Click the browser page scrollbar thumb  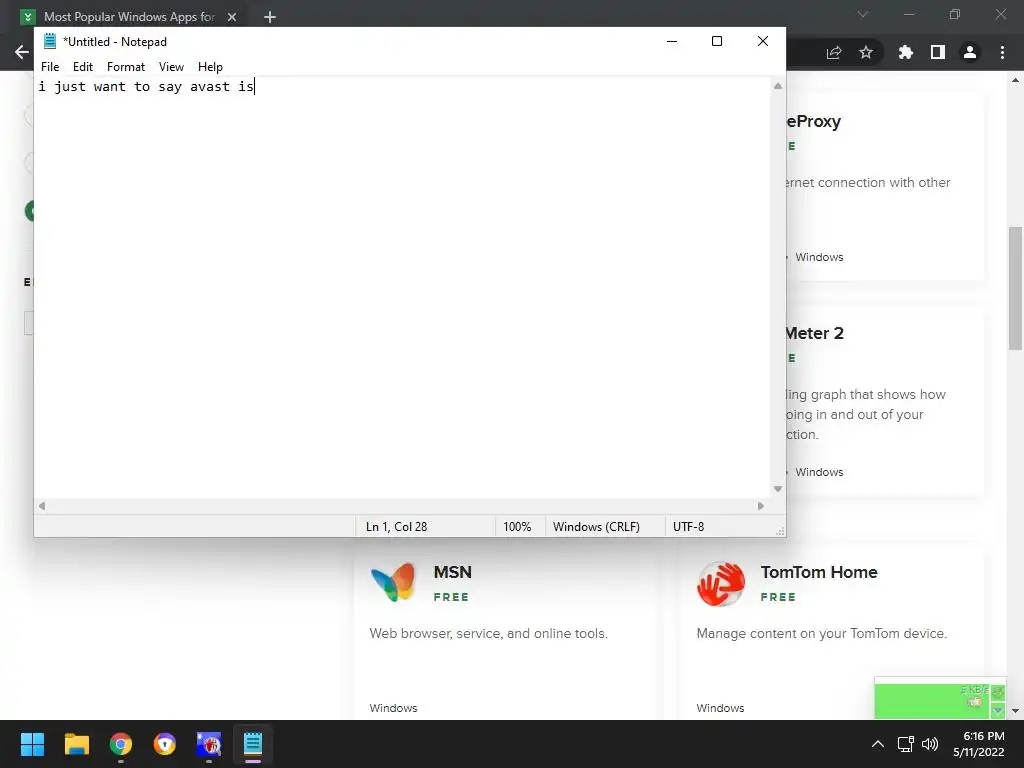1015,288
